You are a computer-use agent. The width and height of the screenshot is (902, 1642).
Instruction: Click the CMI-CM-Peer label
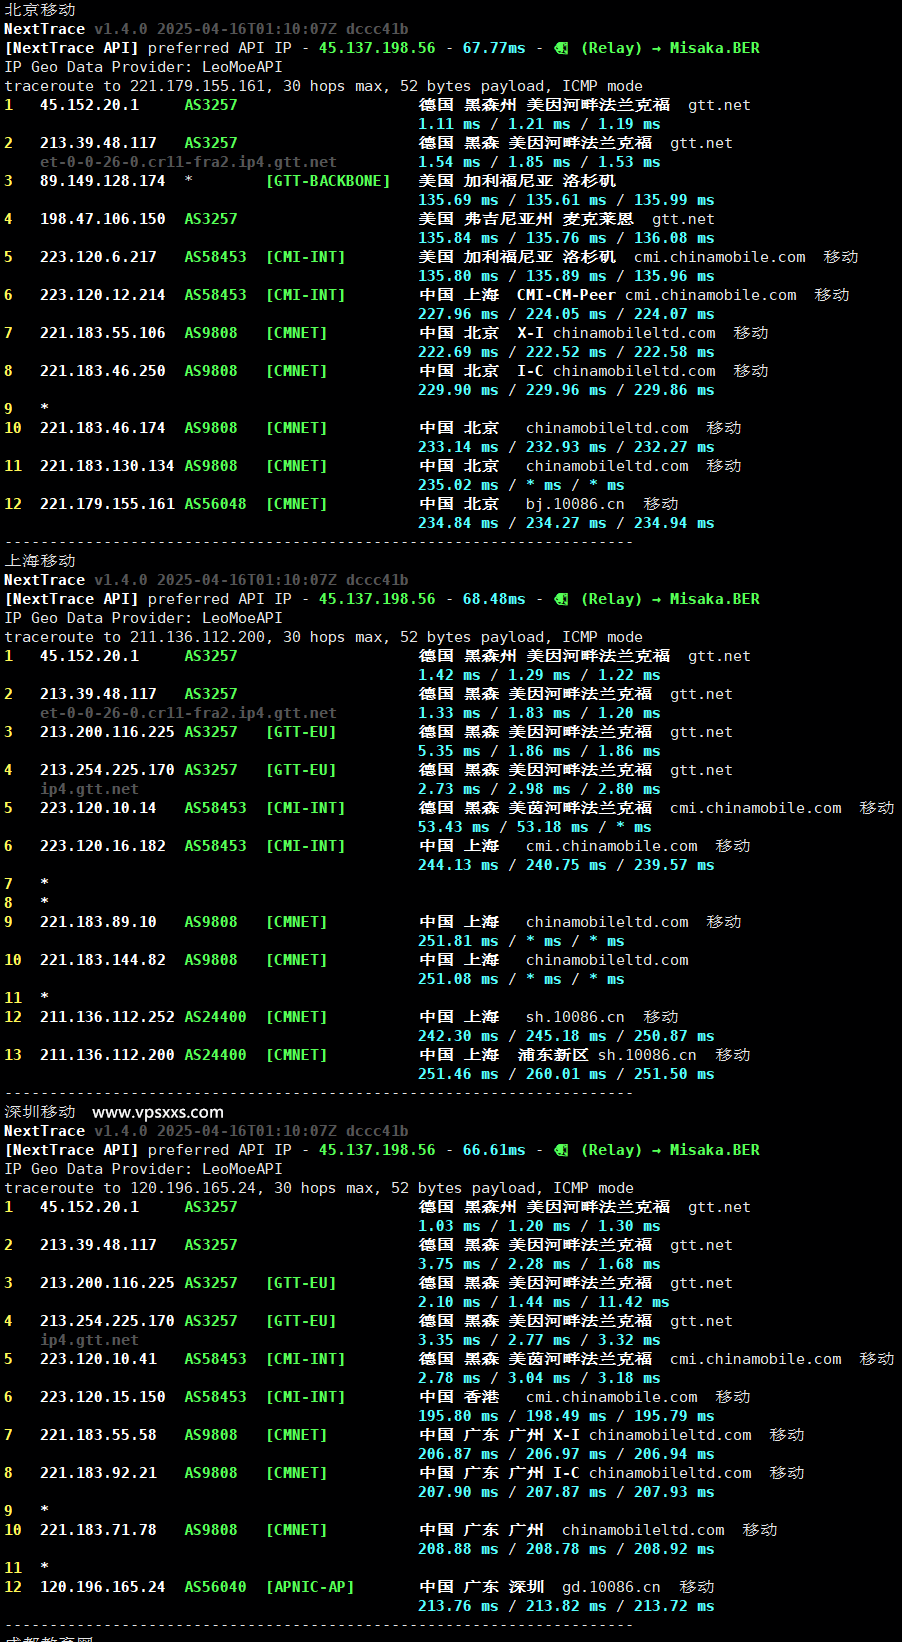tap(566, 295)
